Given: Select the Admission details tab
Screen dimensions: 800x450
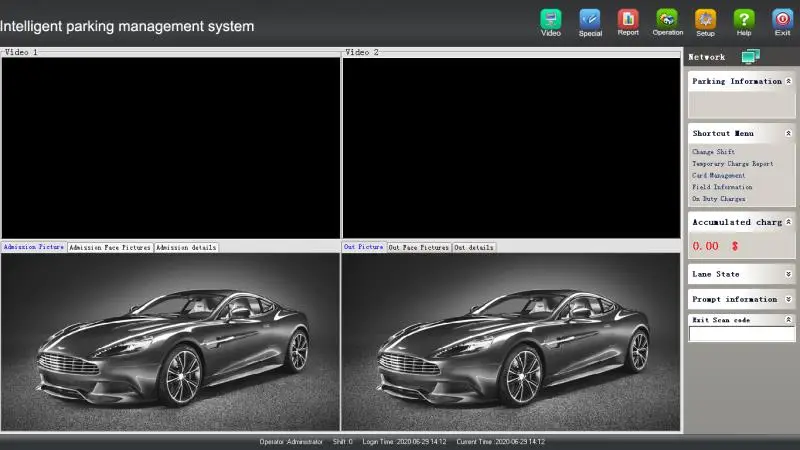Looking at the screenshot, I should tap(186, 247).
